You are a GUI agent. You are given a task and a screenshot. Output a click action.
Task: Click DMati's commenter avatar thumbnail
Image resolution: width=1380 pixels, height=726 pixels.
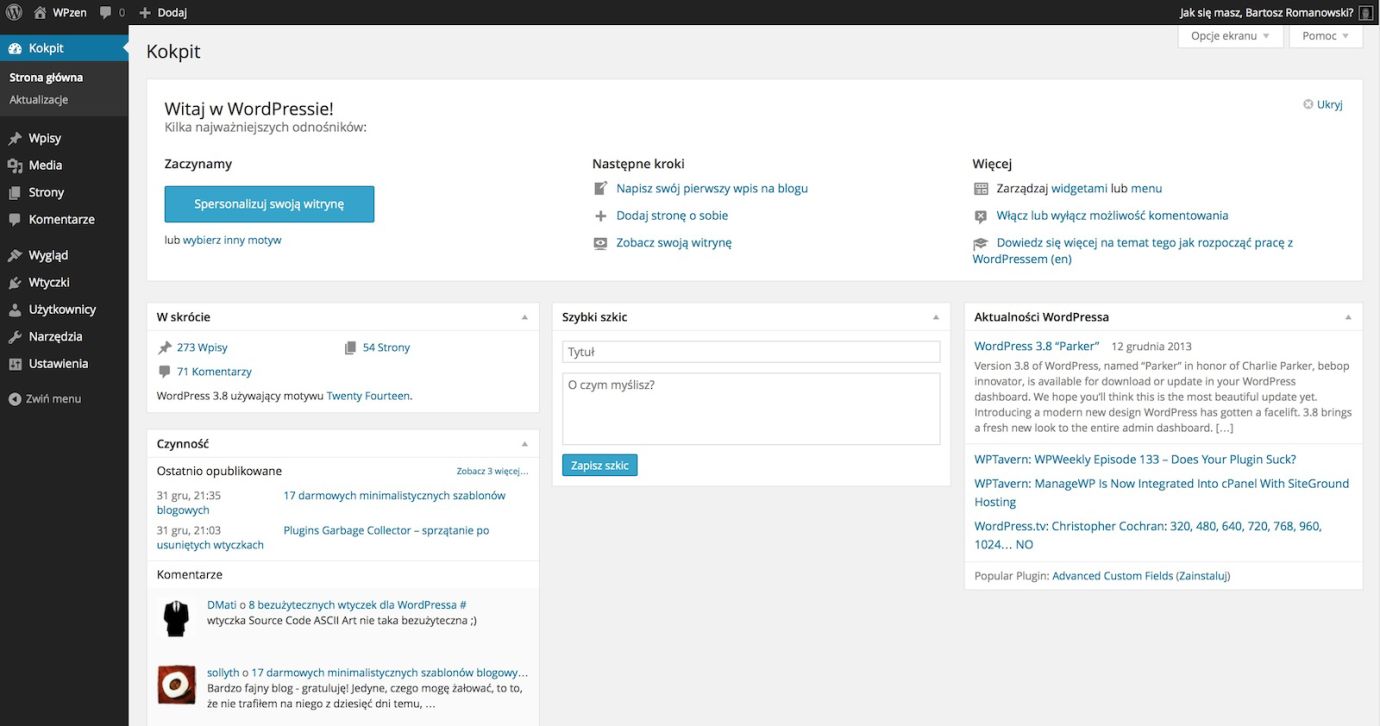(176, 619)
